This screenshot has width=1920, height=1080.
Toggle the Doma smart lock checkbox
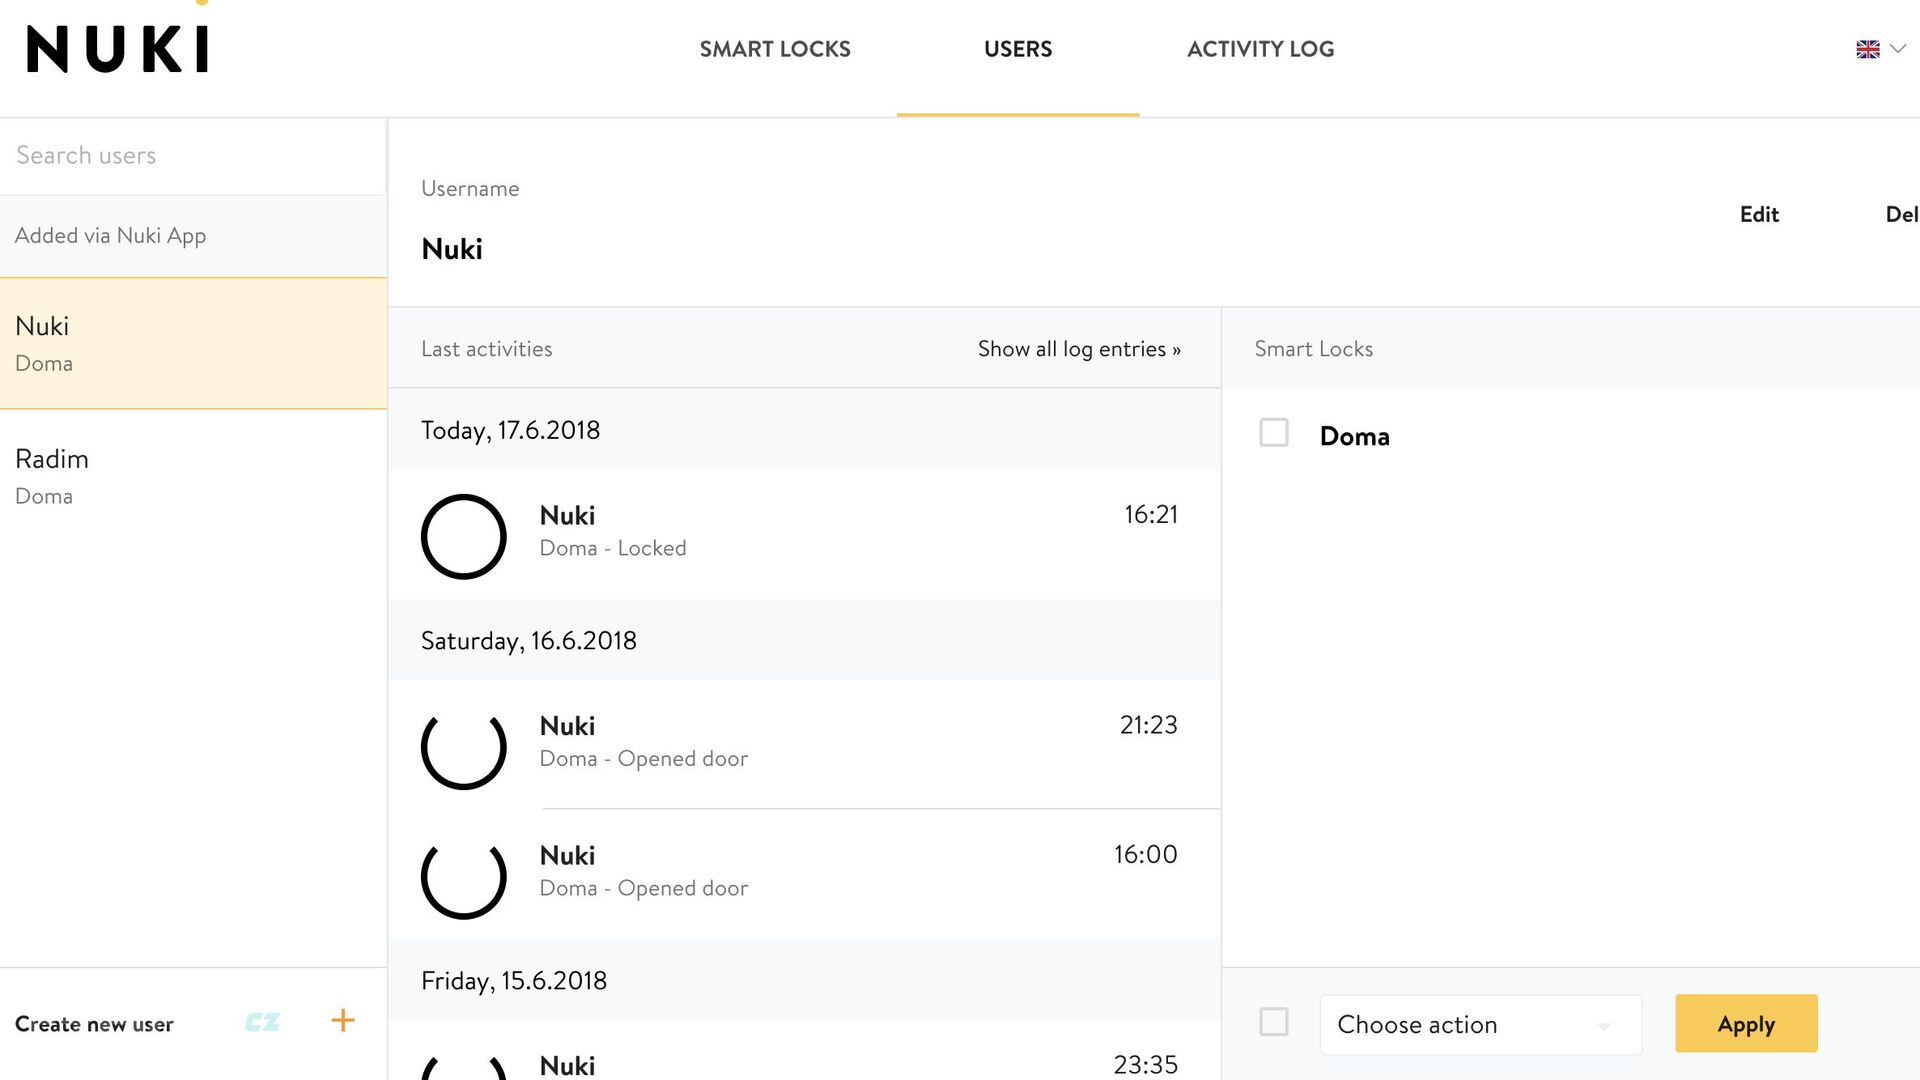[1273, 433]
